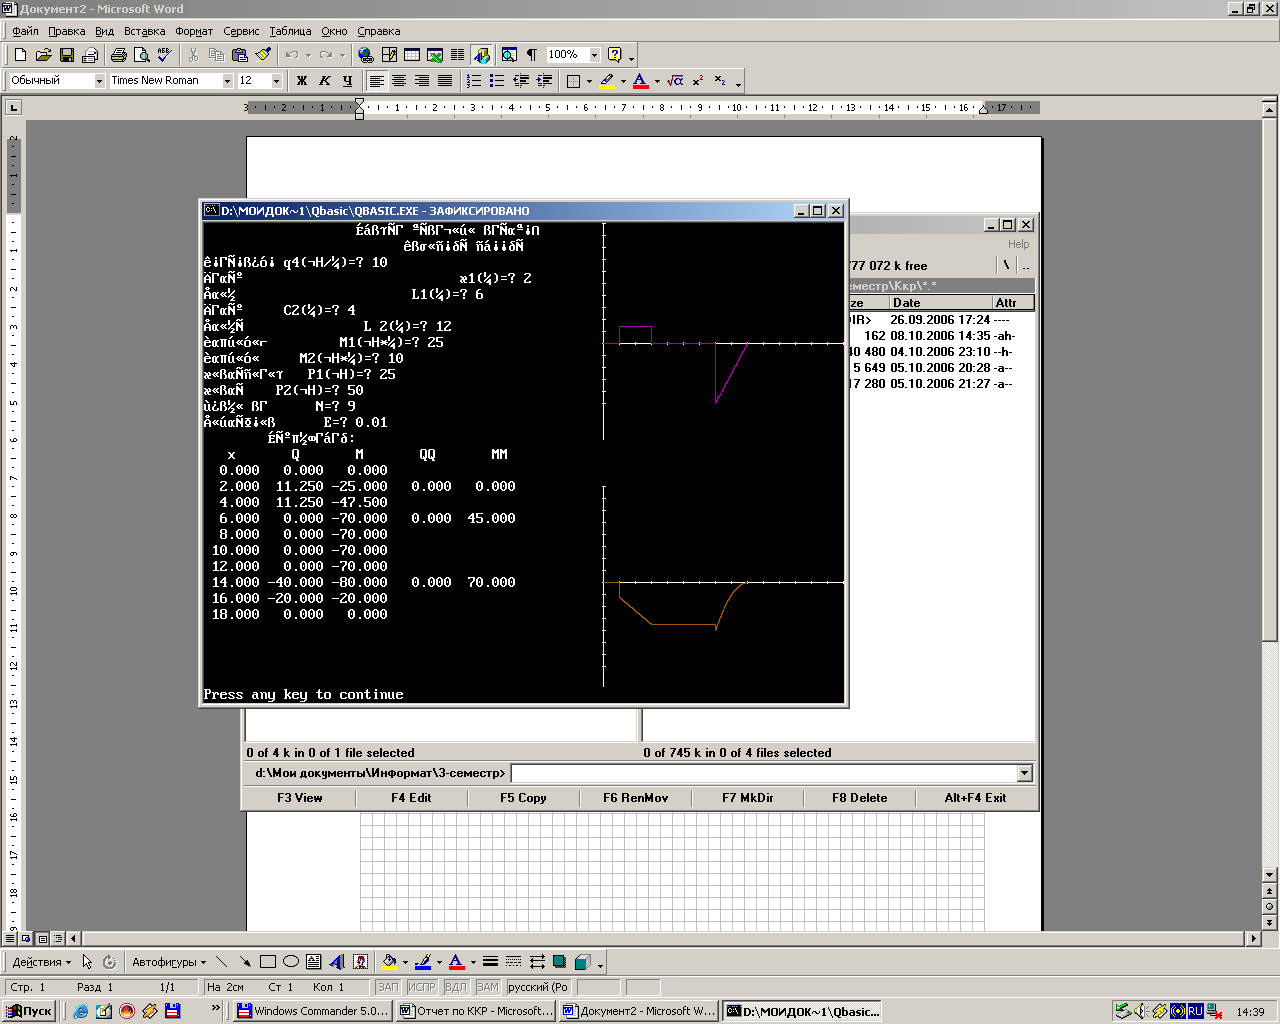Insert WordArt from the drawing toolbar
The image size is (1280, 1024).
(337, 962)
